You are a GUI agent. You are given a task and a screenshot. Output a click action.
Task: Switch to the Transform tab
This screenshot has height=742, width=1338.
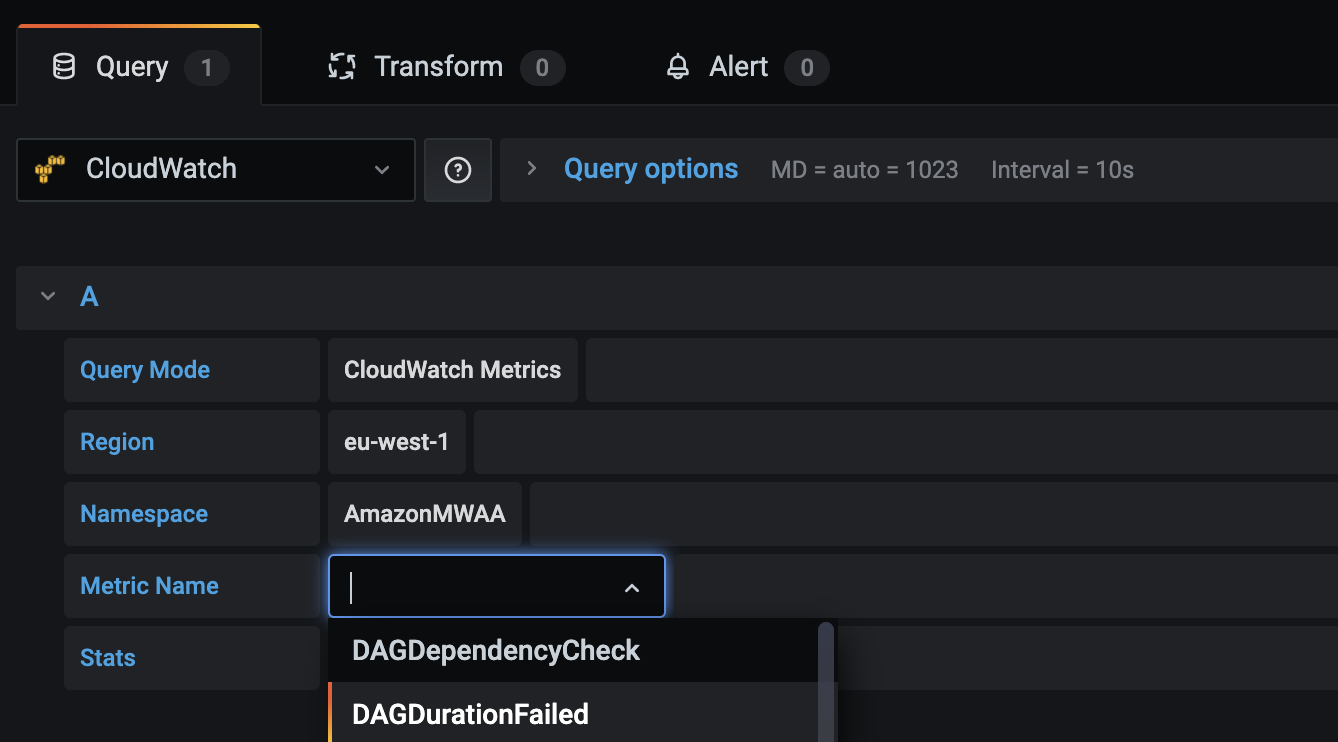446,67
